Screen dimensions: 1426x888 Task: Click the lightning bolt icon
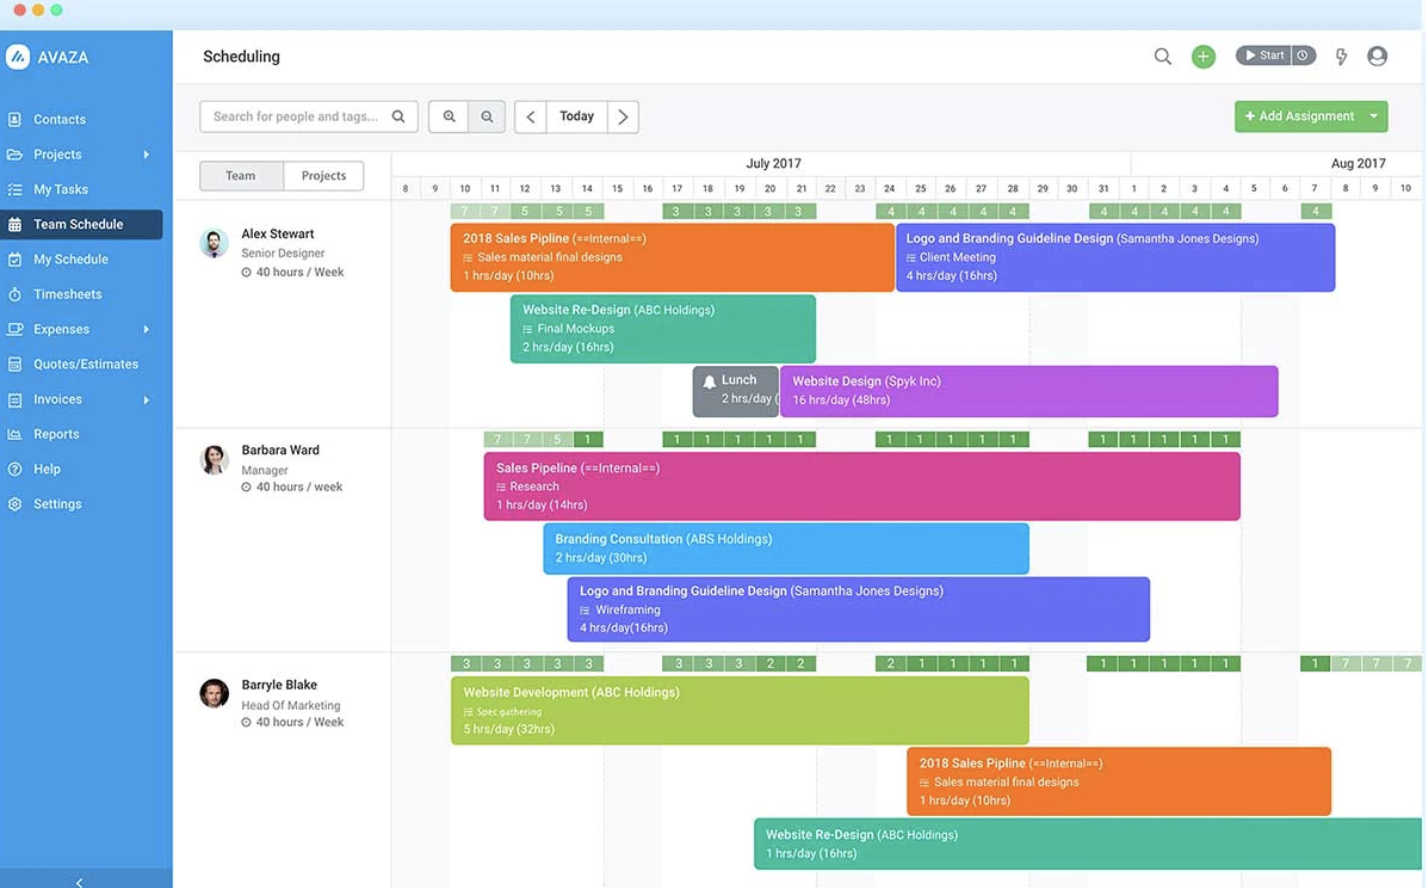[x=1341, y=56]
